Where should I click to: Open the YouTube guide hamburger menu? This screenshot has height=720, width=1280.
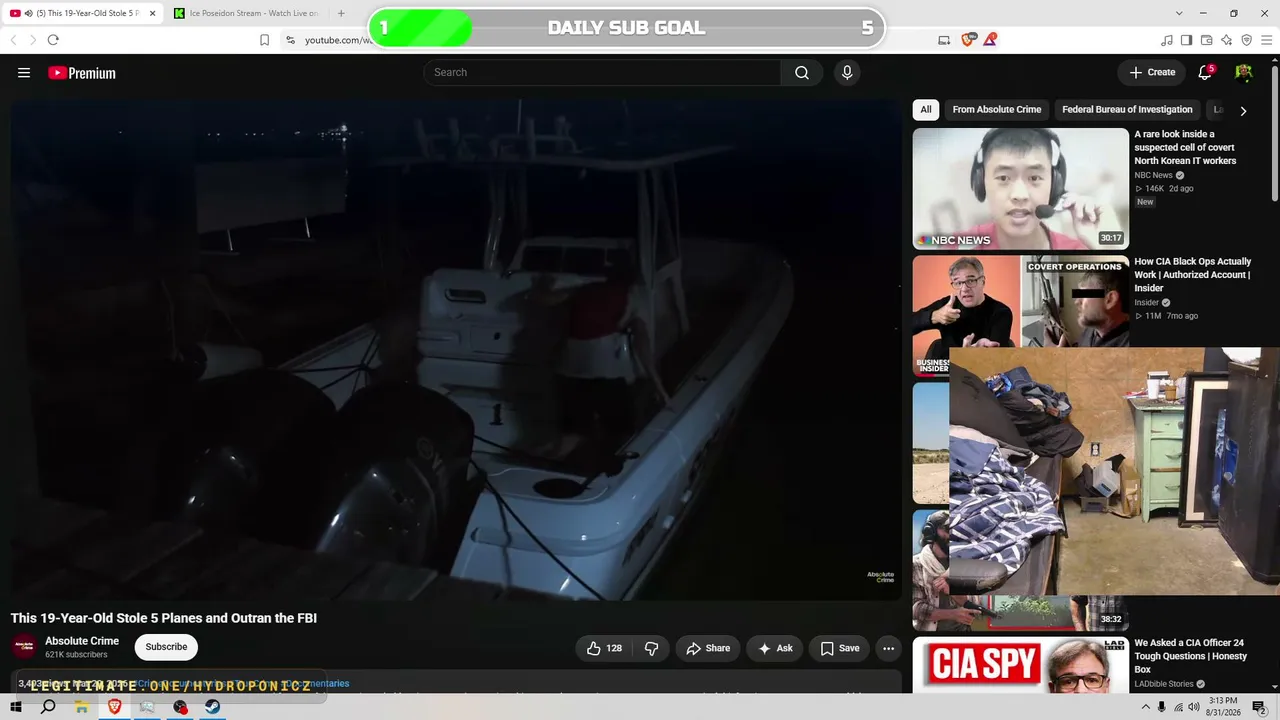point(24,73)
